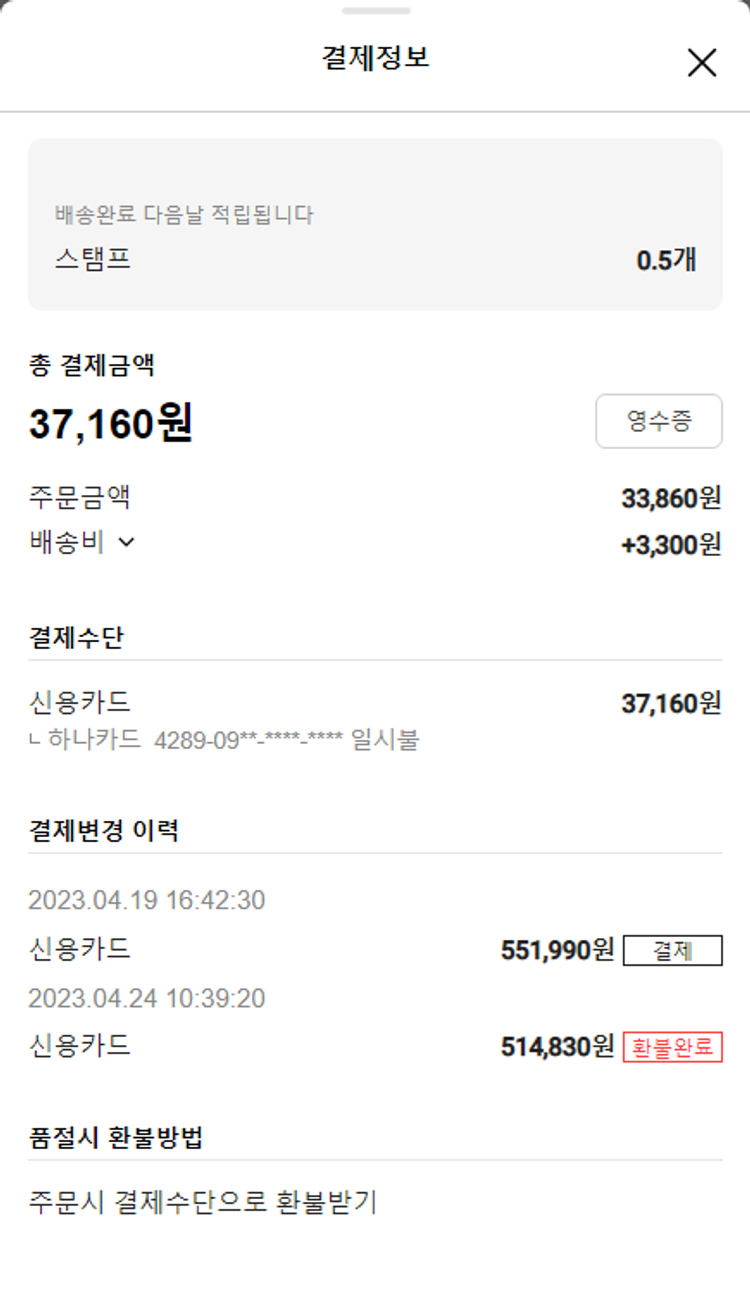Screen dimensions: 750x1297
Task: Expand the 배송비 chevron arrow
Action: point(126,543)
